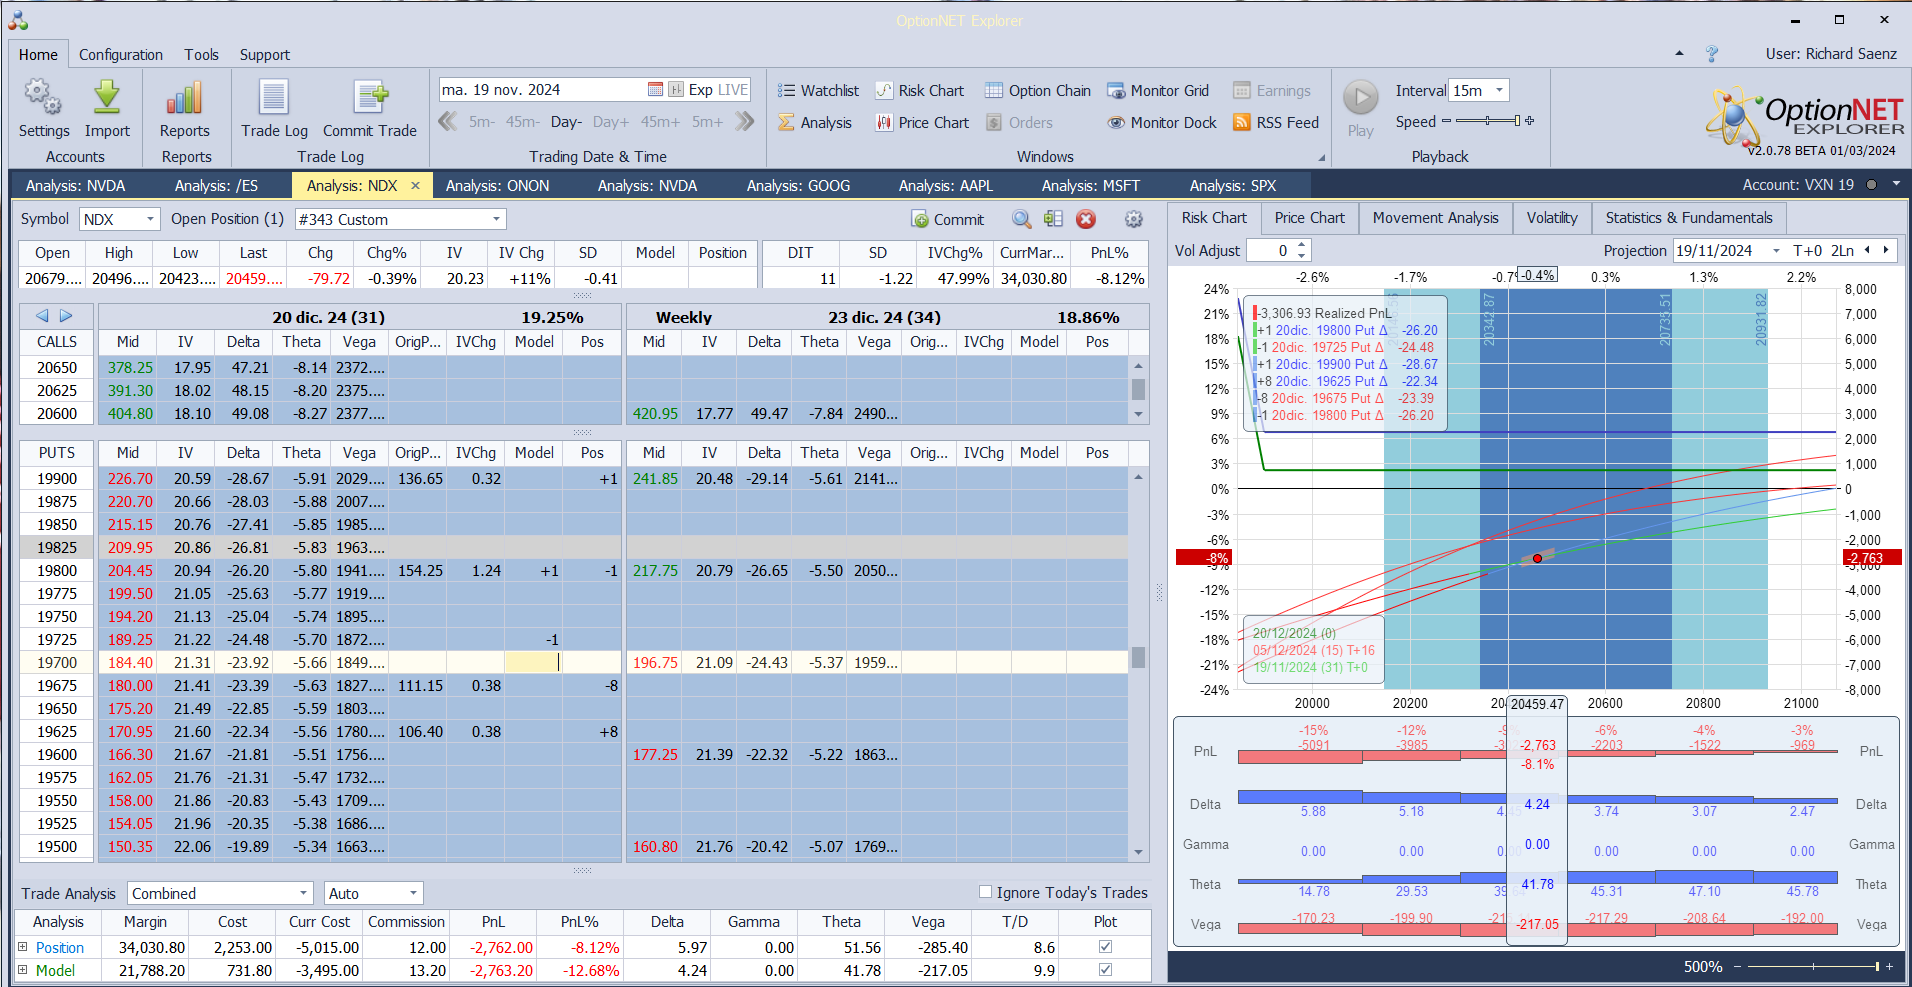Screen dimensions: 1912x987
Task: Open the calendar picker in date field
Action: click(x=655, y=89)
